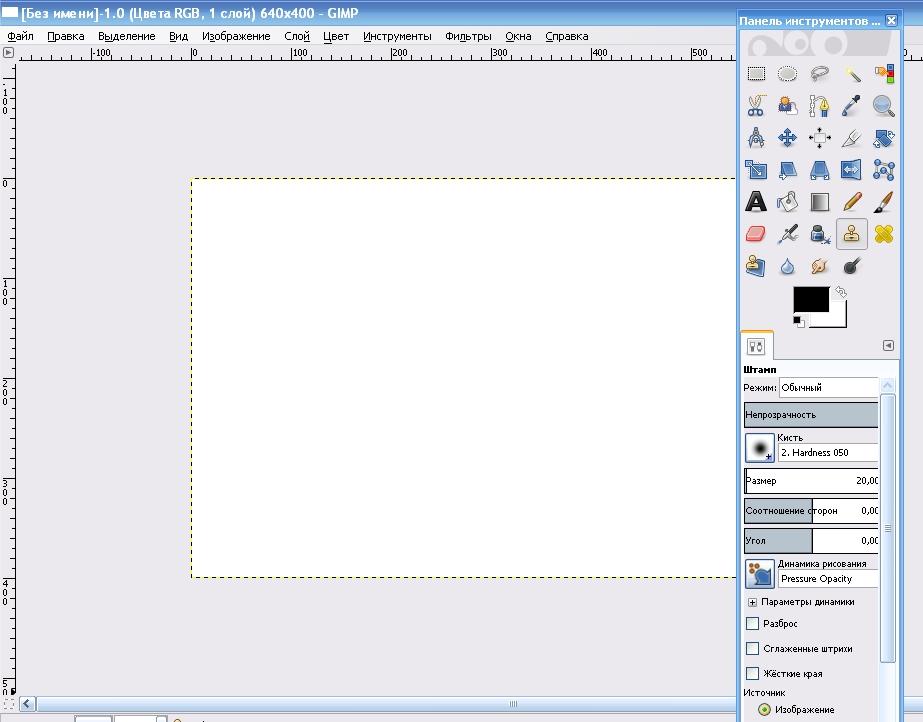This screenshot has height=722, width=923.
Task: Open the tool options tab menu arrow
Action: pyautogui.click(x=888, y=346)
